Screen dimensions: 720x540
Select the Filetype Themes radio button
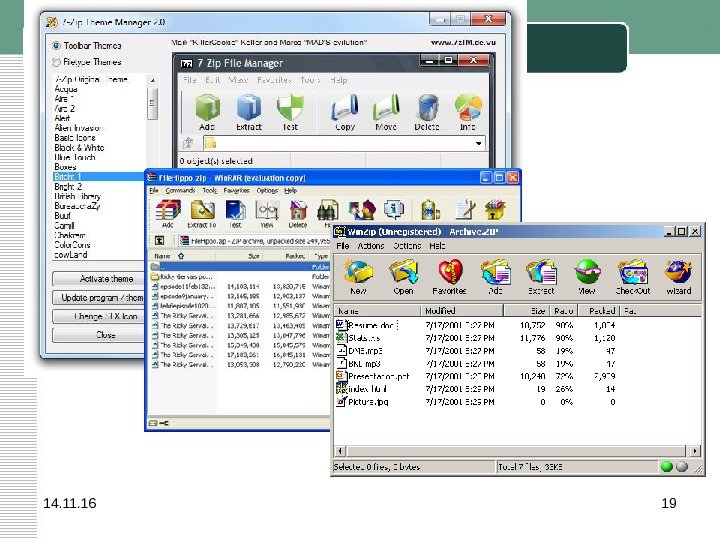56,62
